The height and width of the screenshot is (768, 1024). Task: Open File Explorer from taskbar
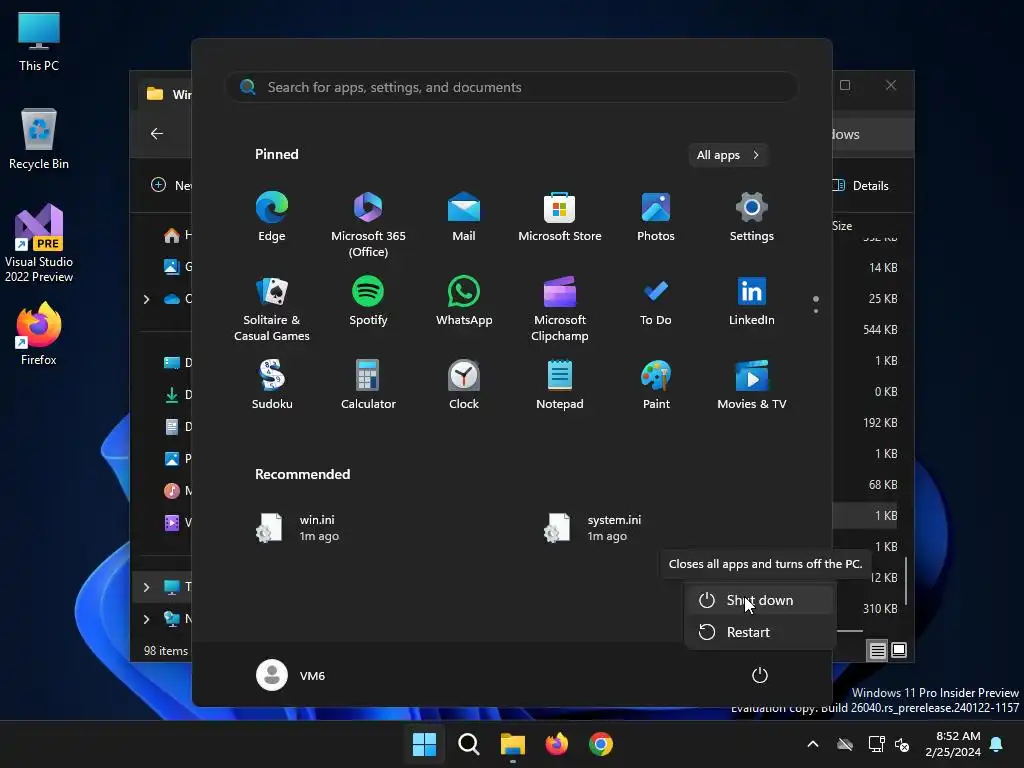[x=513, y=744]
